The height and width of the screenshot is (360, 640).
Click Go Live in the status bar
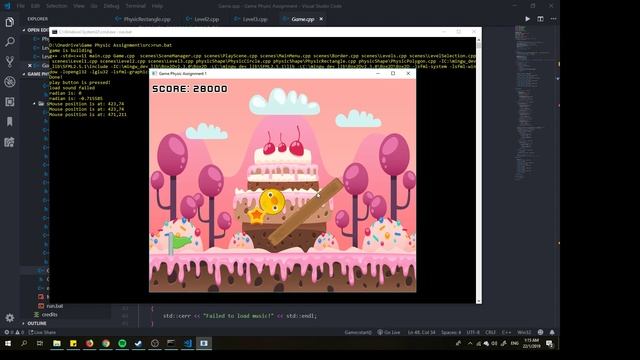pyautogui.click(x=389, y=332)
